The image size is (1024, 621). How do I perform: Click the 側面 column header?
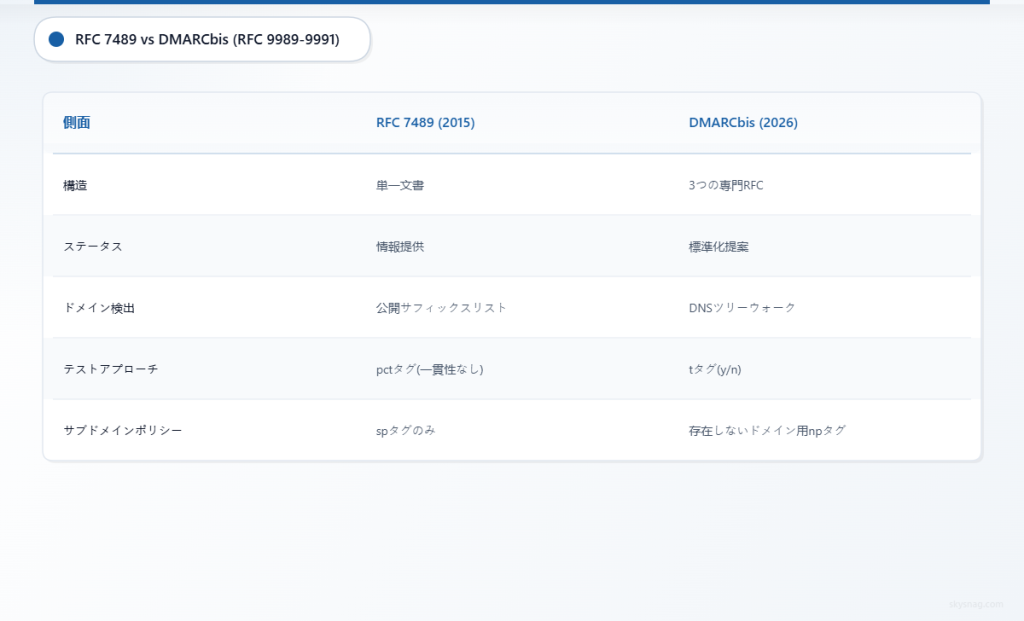[x=76, y=122]
